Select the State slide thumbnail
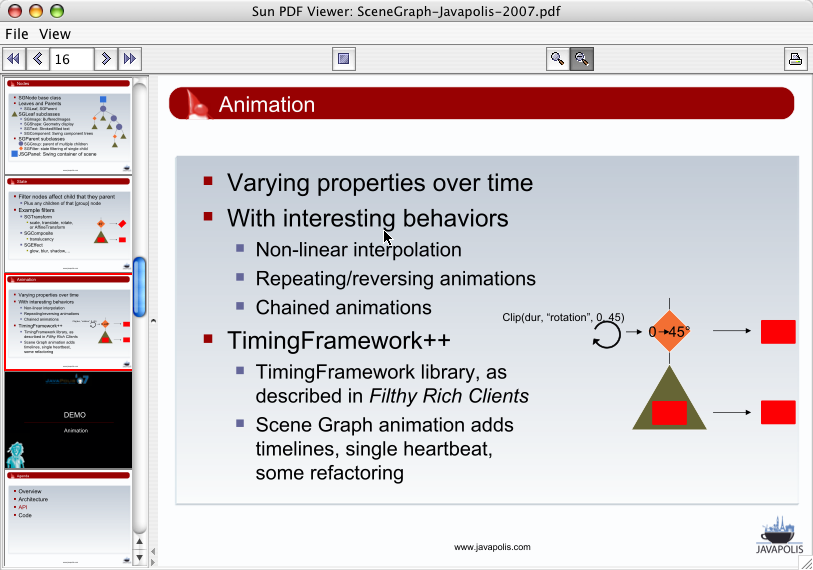Image resolution: width=813 pixels, height=570 pixels. [68, 223]
